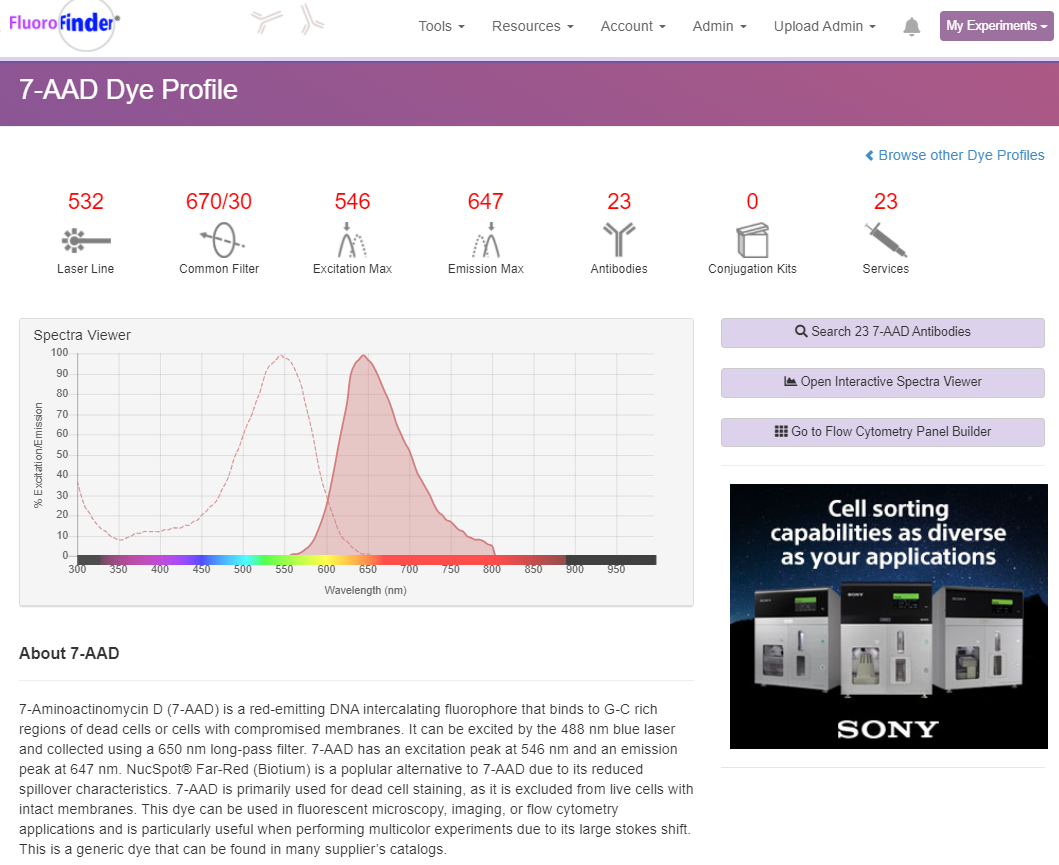Select the Common Filter icon
Viewport: 1059px width, 865px height.
coord(220,240)
